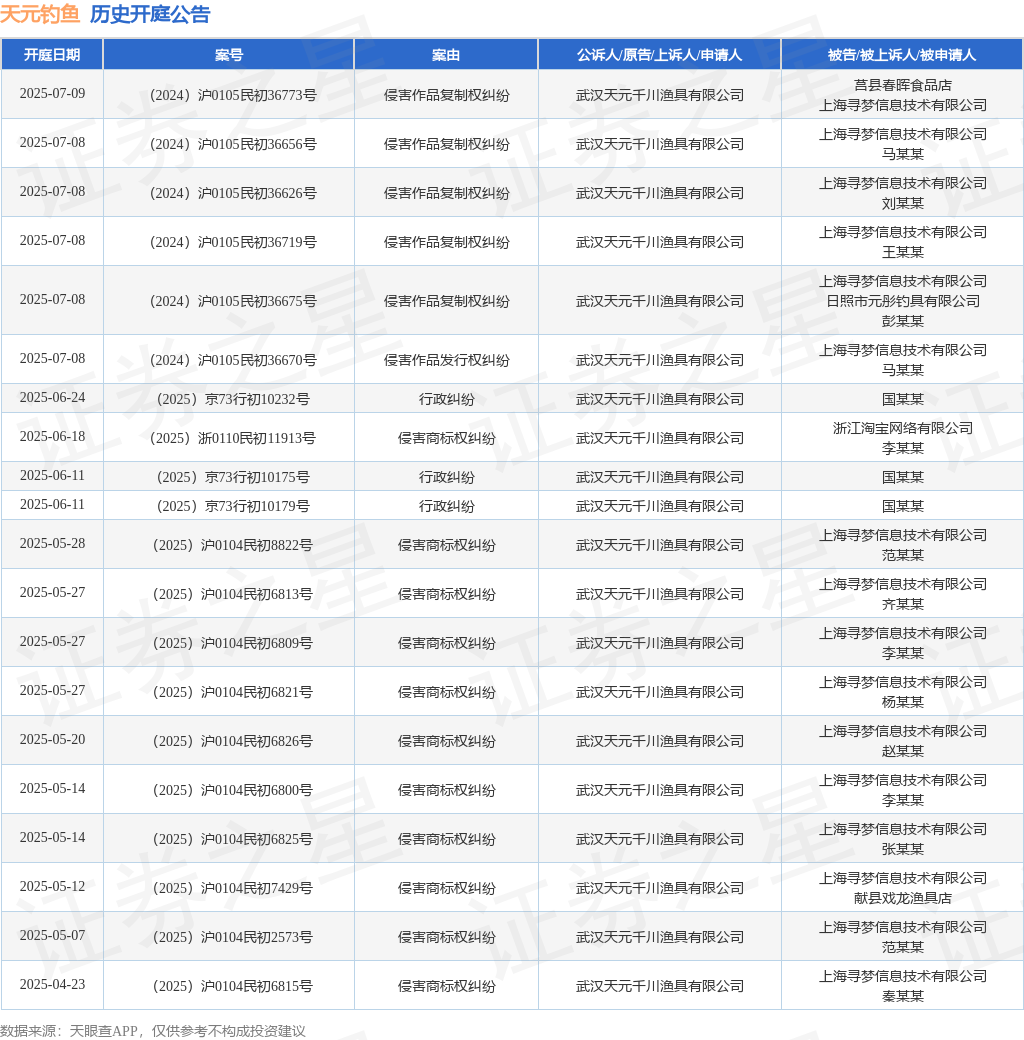Click defendant 日照市元彤钓具有限公司
The image size is (1024, 1040).
tap(903, 301)
